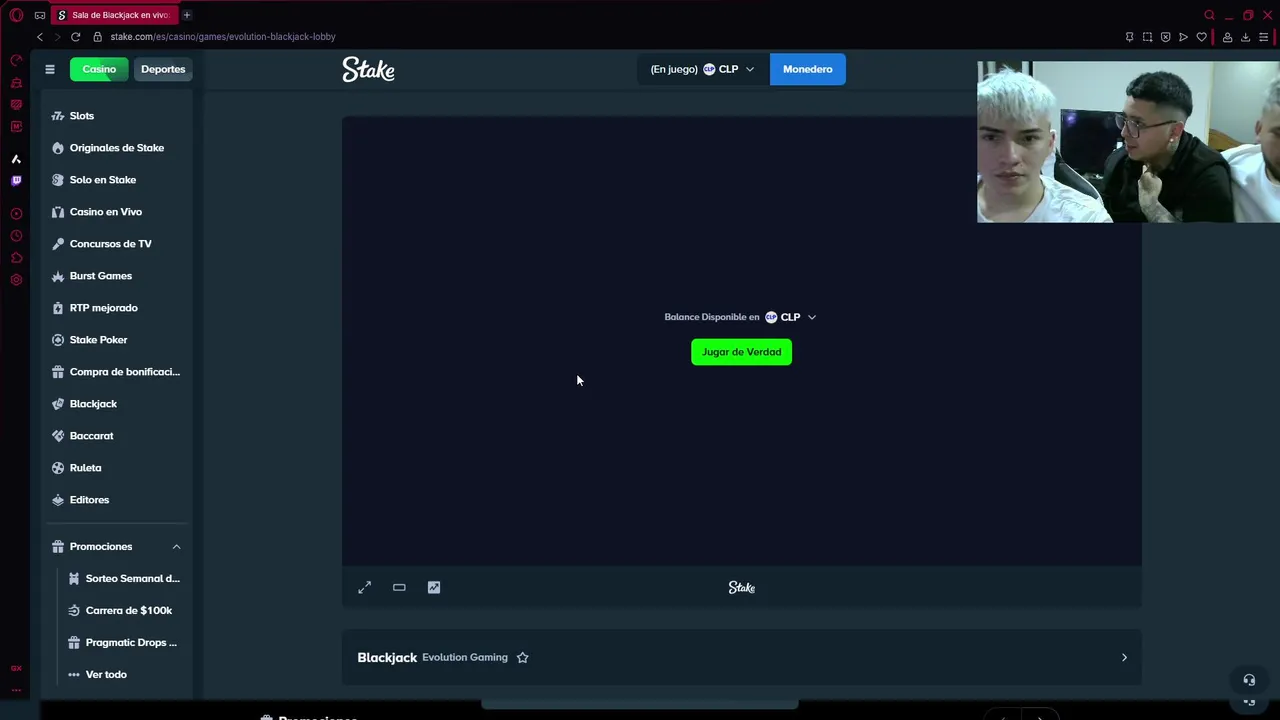This screenshot has height=720, width=1280.
Task: Open Extensions cube icon in sidebar
Action: (x=16, y=258)
